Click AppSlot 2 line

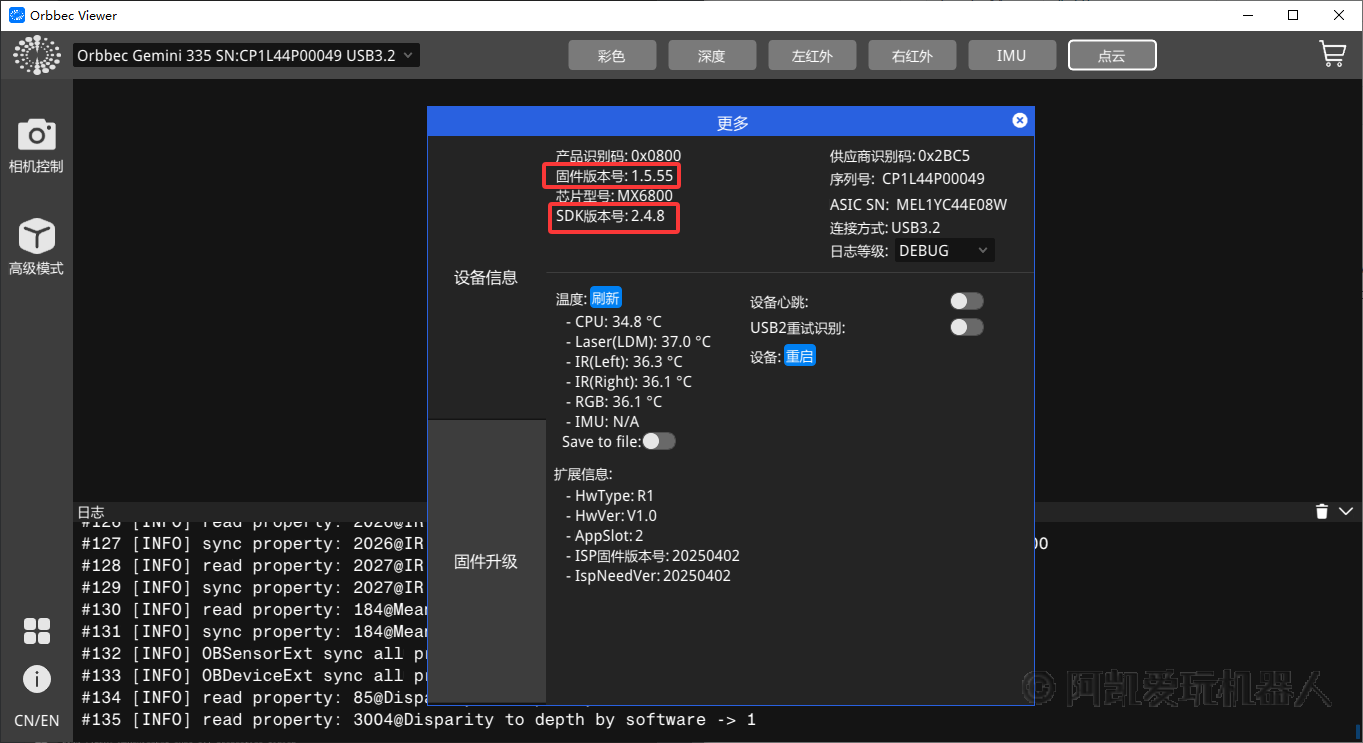pyautogui.click(x=604, y=536)
